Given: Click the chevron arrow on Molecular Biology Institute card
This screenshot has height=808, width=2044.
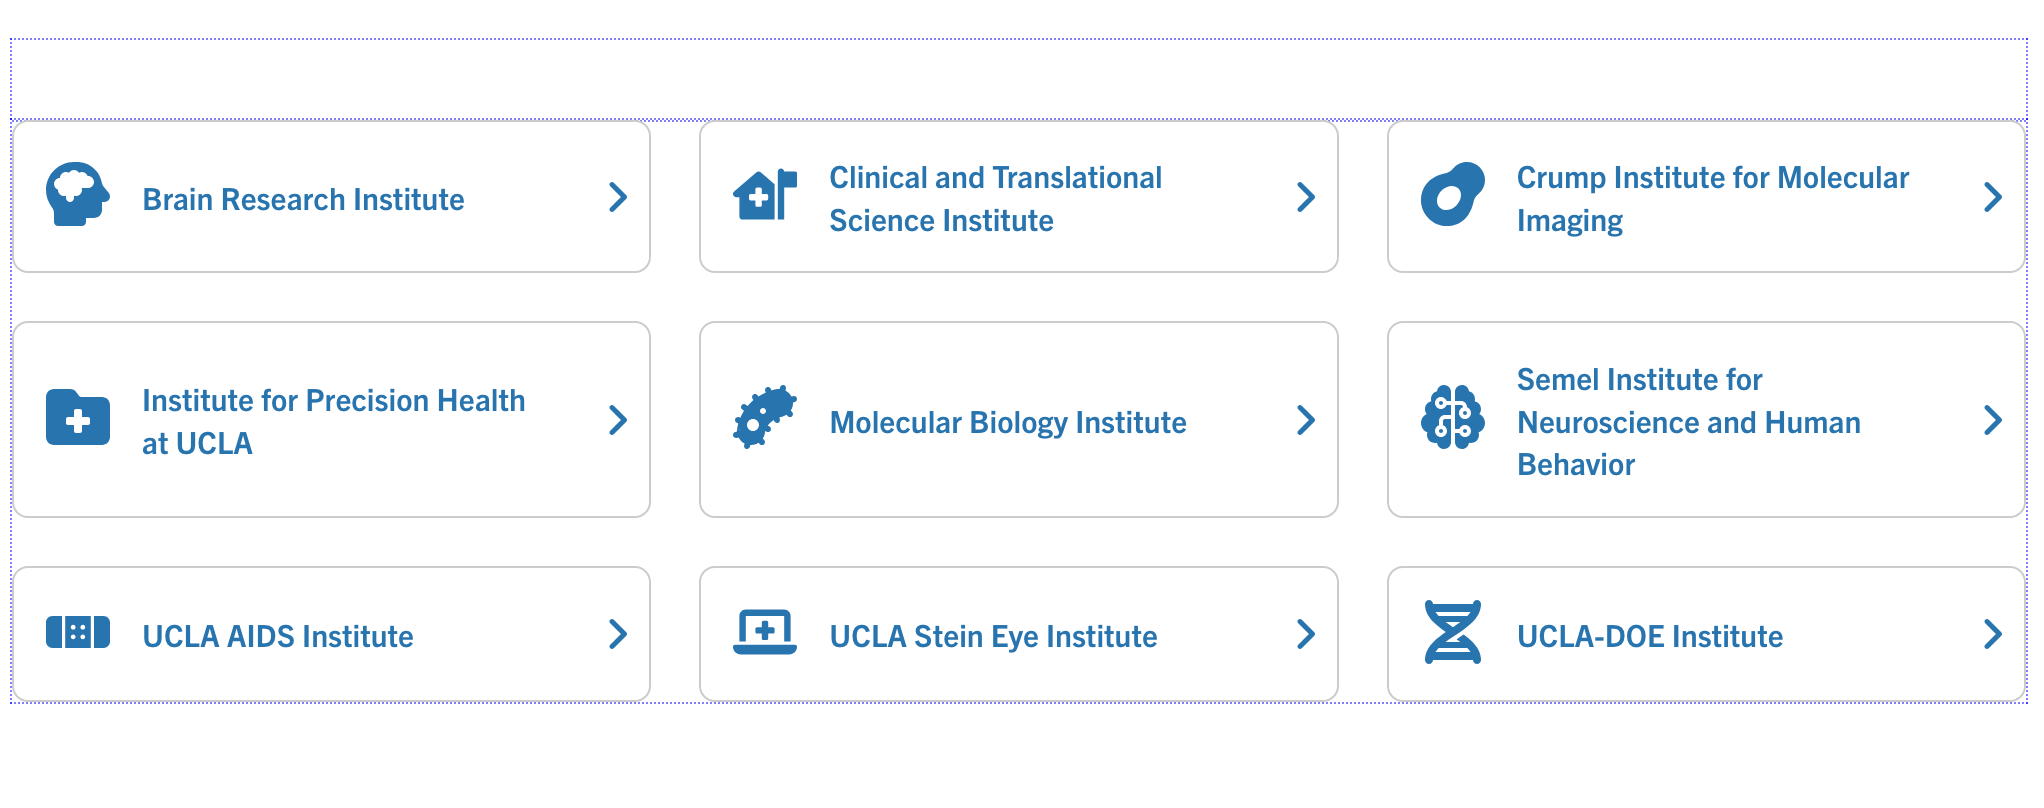Looking at the screenshot, I should click(x=1305, y=420).
